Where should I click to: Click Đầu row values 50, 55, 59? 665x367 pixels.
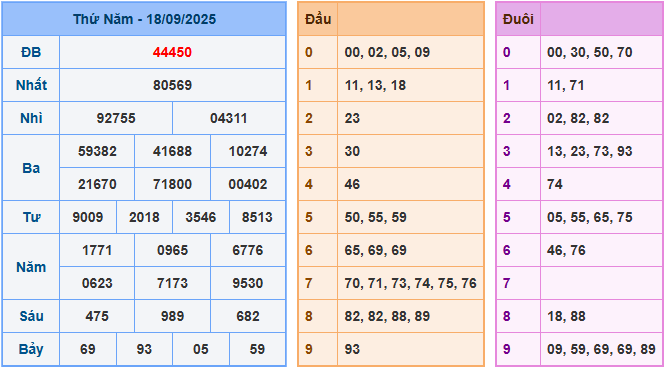tap(375, 218)
